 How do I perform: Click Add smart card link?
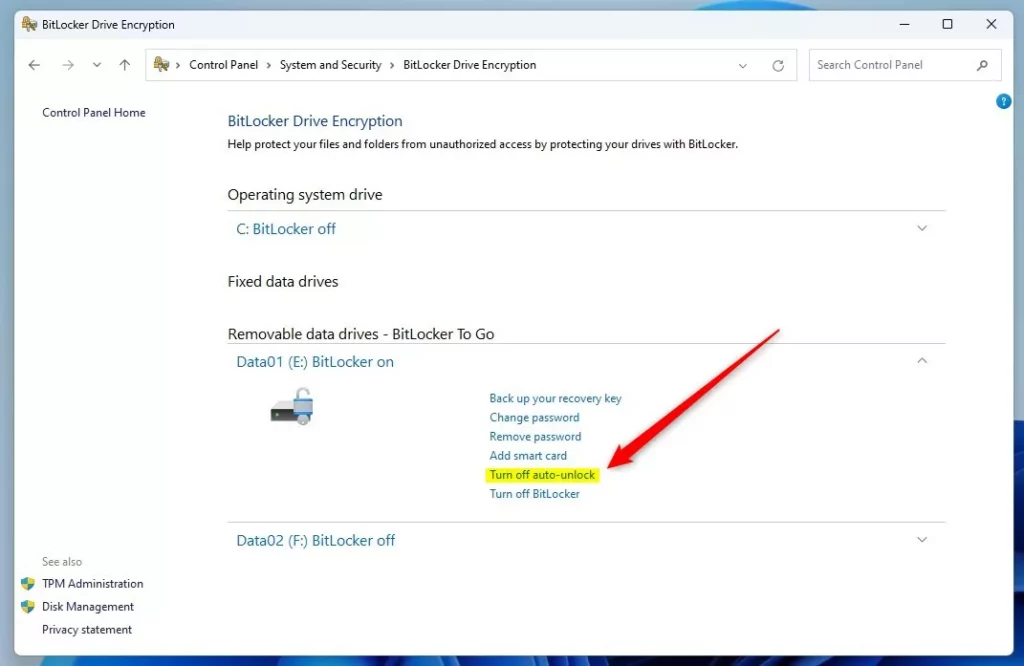528,455
